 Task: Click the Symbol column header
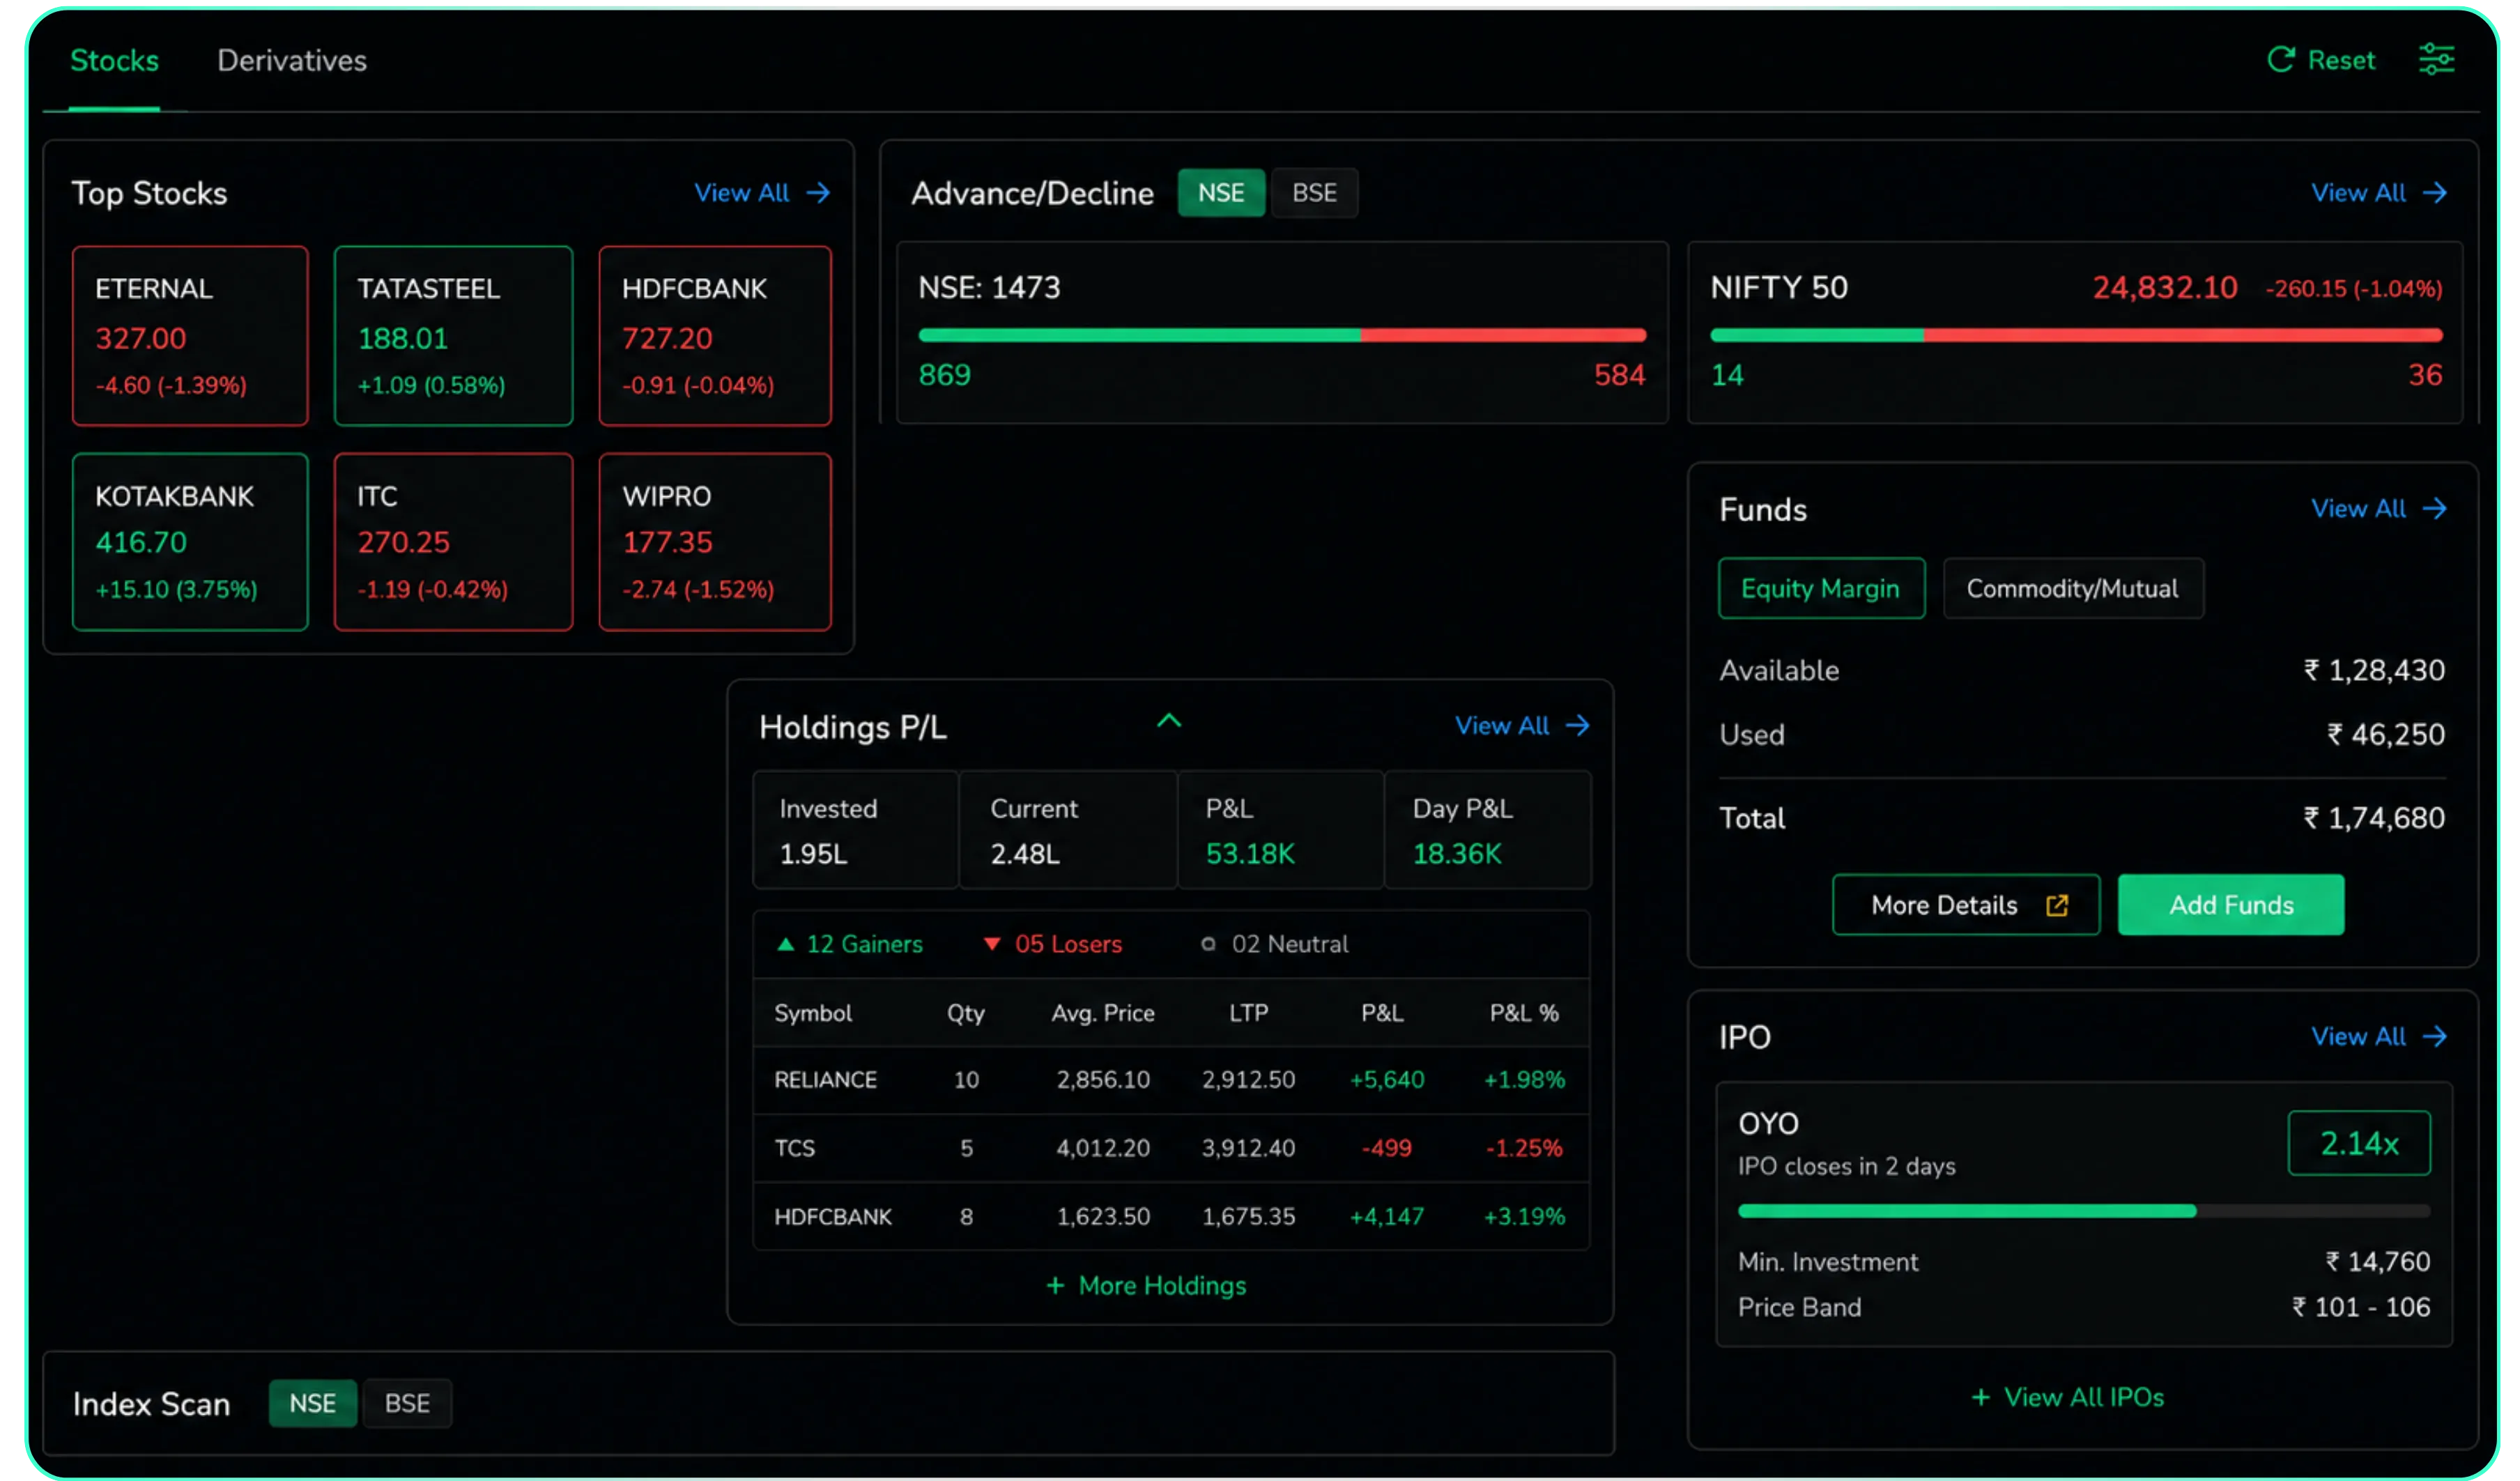813,1013
